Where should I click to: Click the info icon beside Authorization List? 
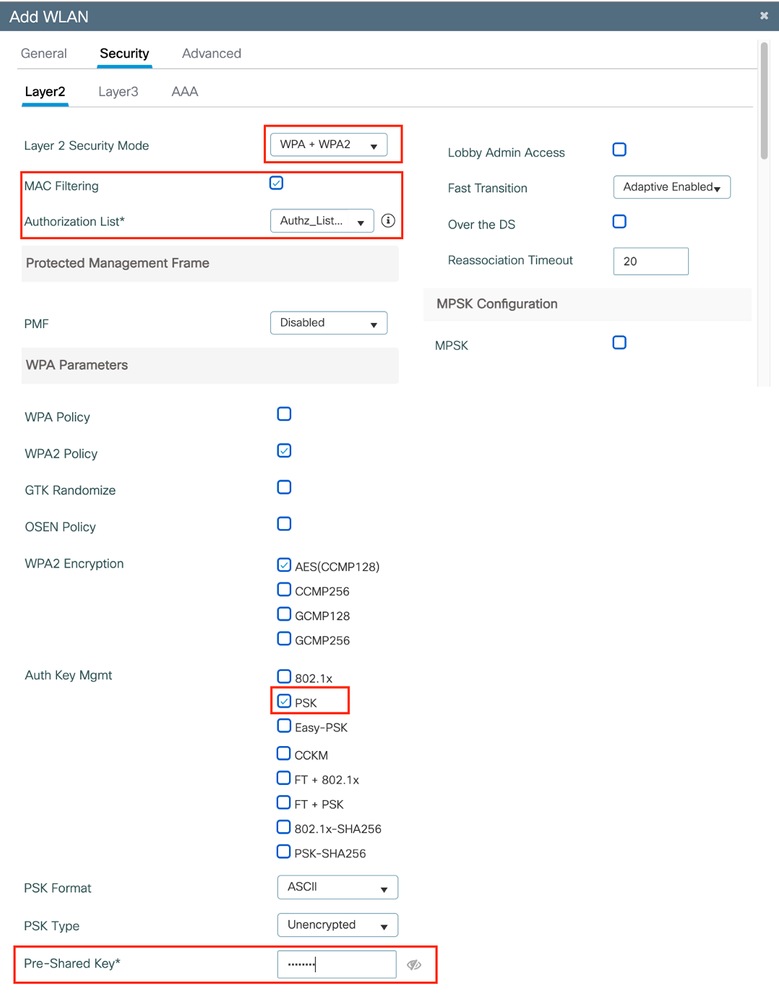[x=388, y=221]
